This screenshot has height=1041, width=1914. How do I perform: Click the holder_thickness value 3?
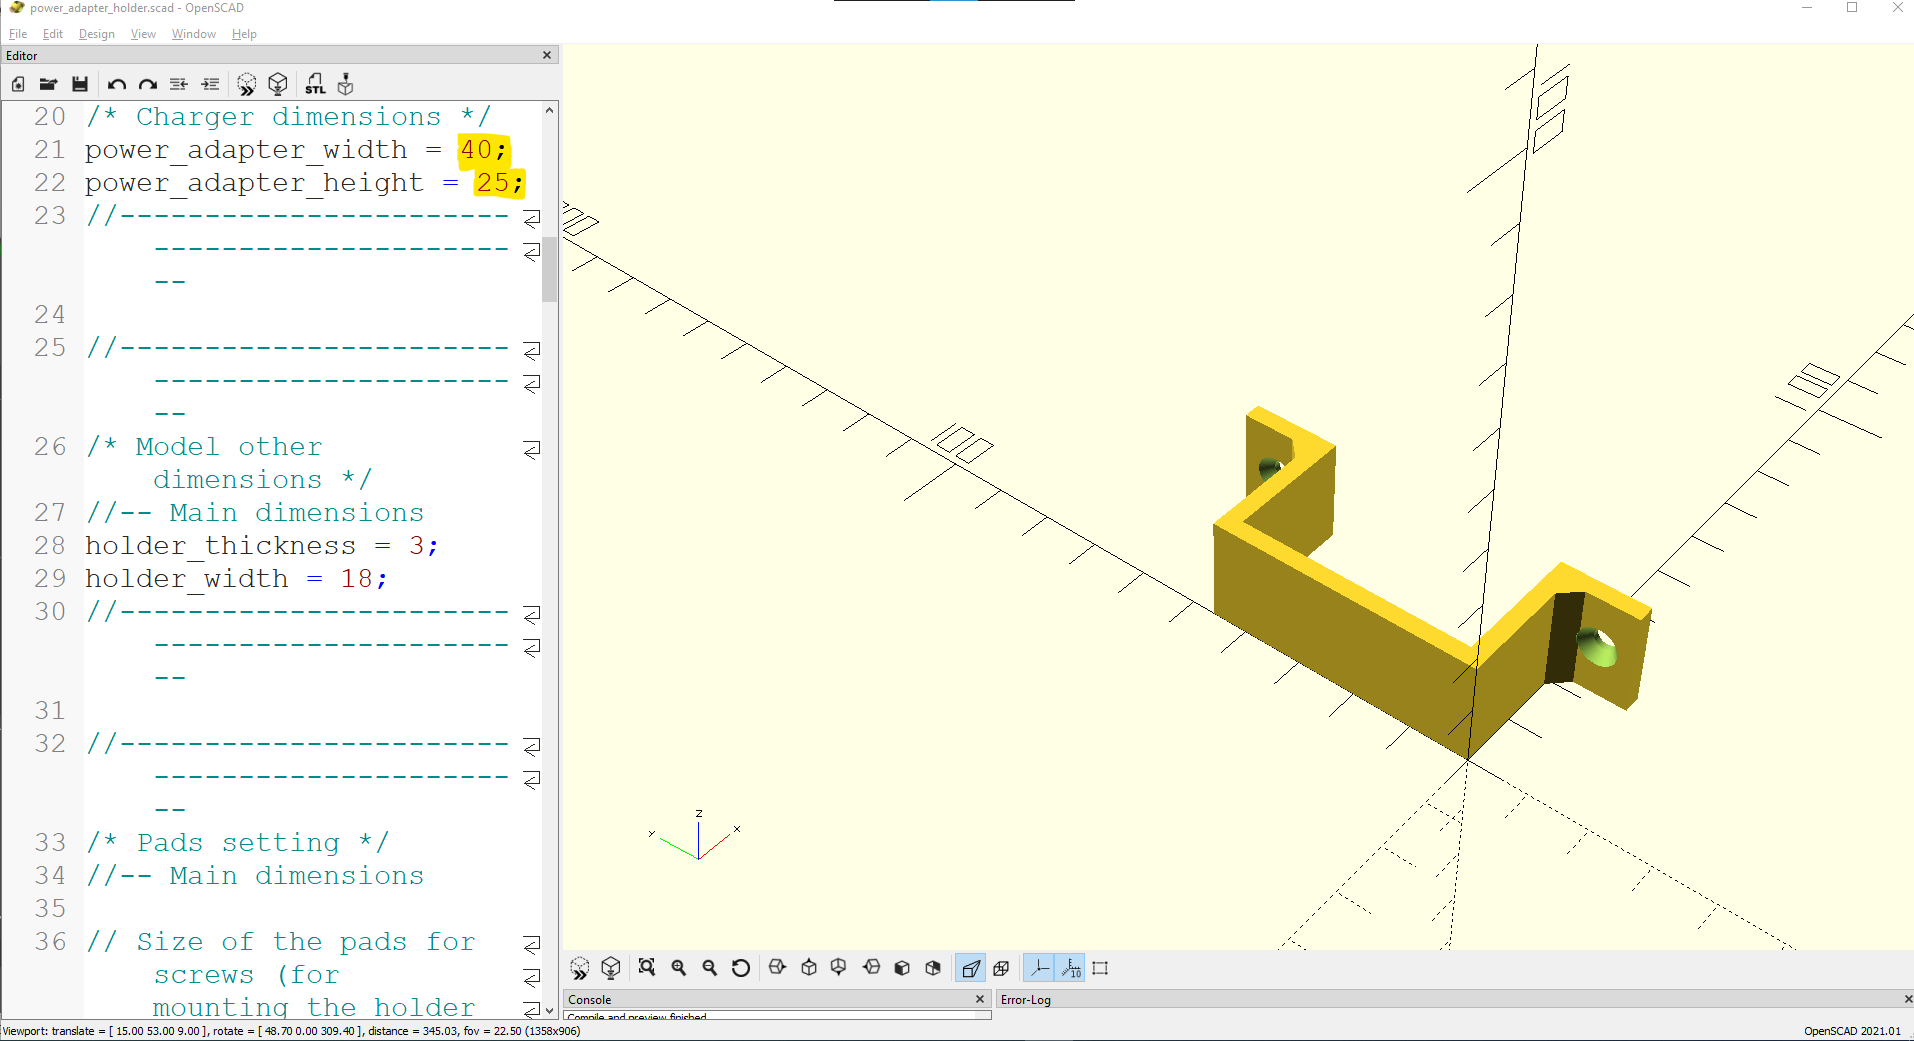click(416, 546)
